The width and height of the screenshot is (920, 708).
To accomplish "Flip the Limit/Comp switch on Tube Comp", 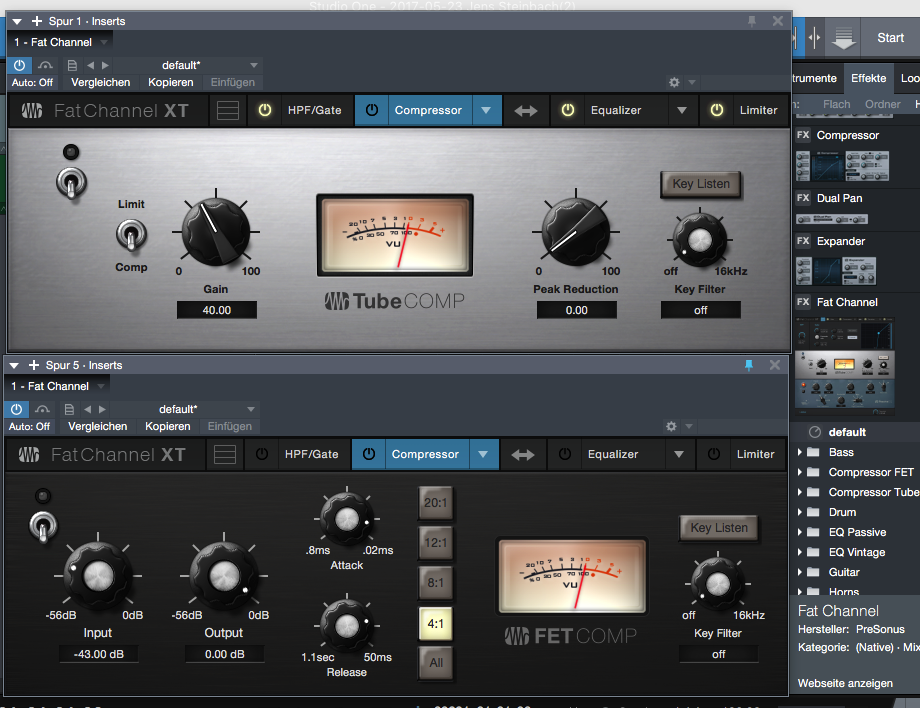I will click(131, 235).
